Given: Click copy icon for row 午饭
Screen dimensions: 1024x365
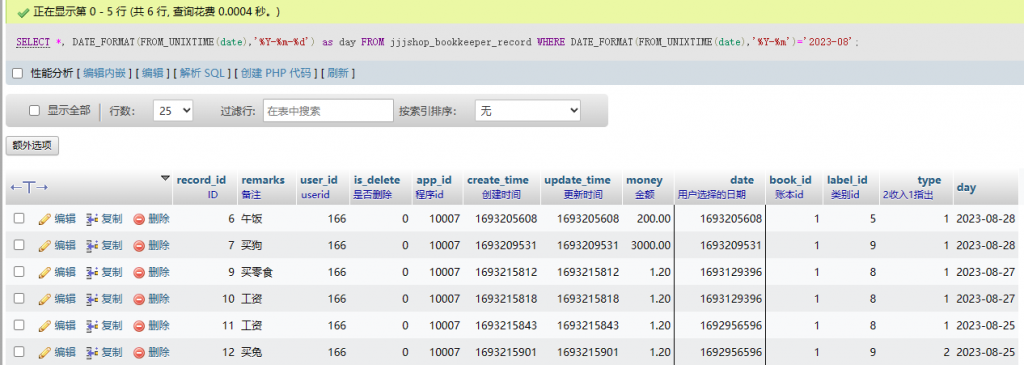Looking at the screenshot, I should tap(92, 219).
